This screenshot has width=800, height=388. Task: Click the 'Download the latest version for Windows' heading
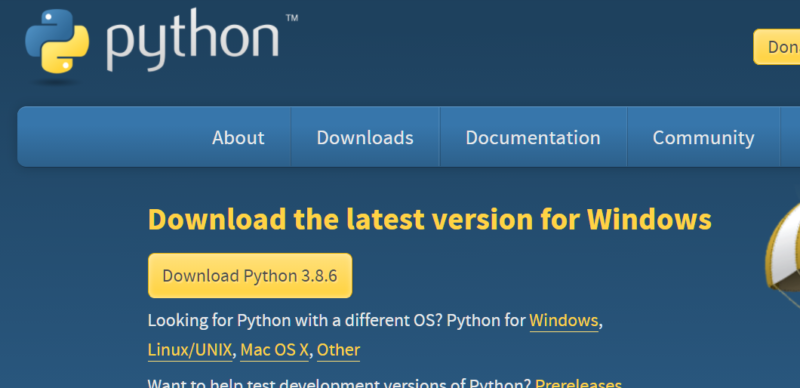[430, 220]
